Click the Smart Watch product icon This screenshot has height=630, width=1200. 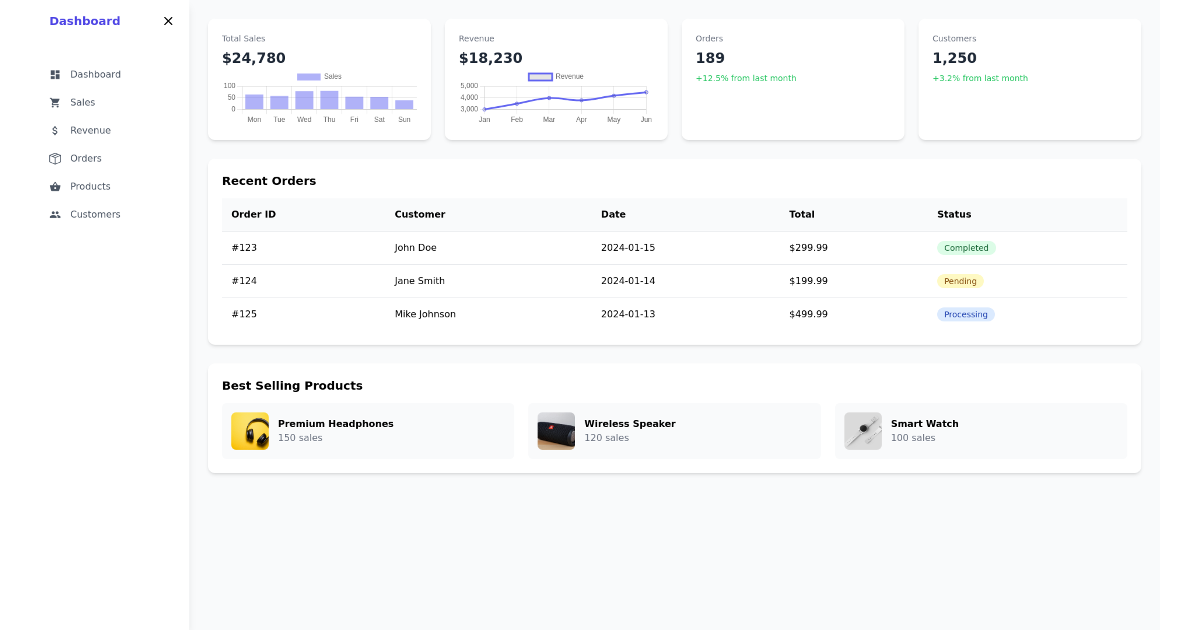point(862,430)
